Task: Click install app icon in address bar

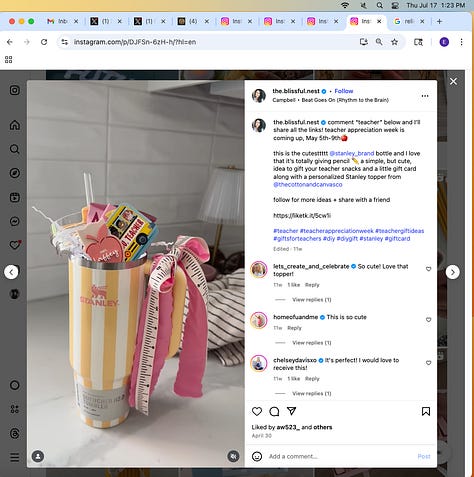Action: point(364,42)
